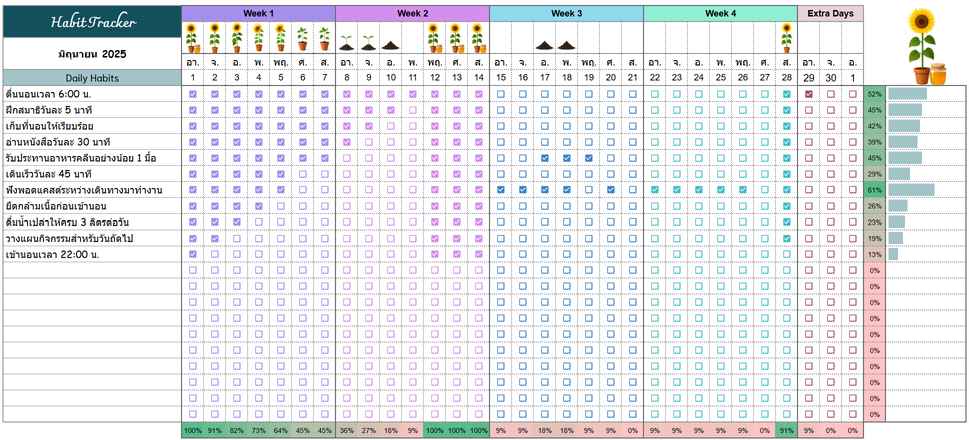Select the sunflower image above day 3
This screenshot has height=440, width=969.
pos(237,38)
